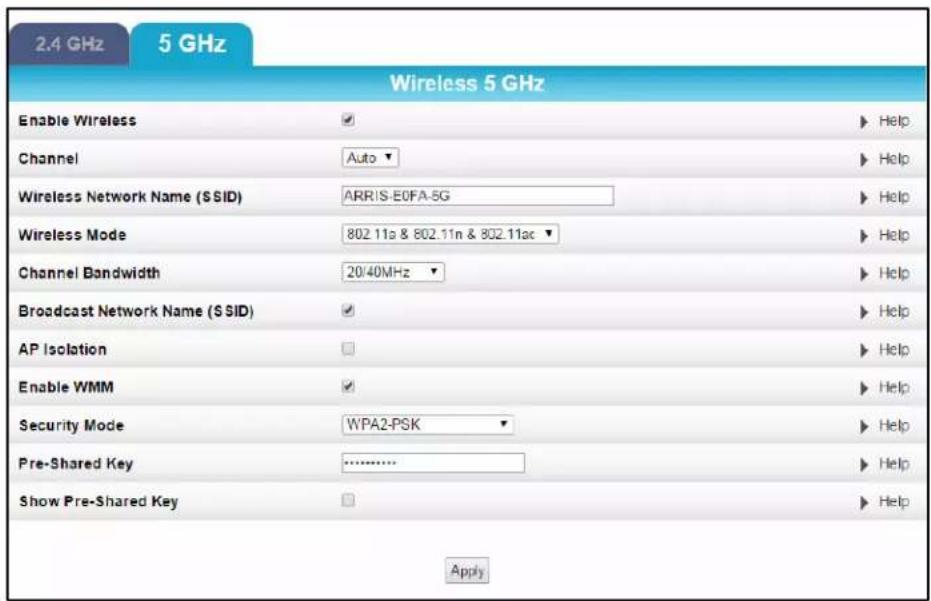
Task: Toggle the Enable WMM checkbox
Action: click(349, 386)
